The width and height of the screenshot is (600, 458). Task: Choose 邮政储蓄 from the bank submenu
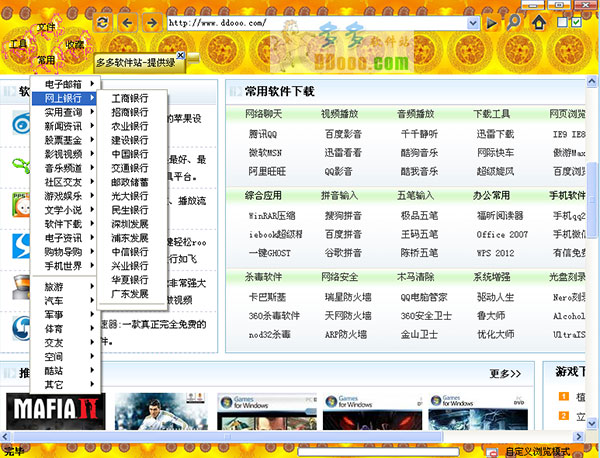coord(130,182)
